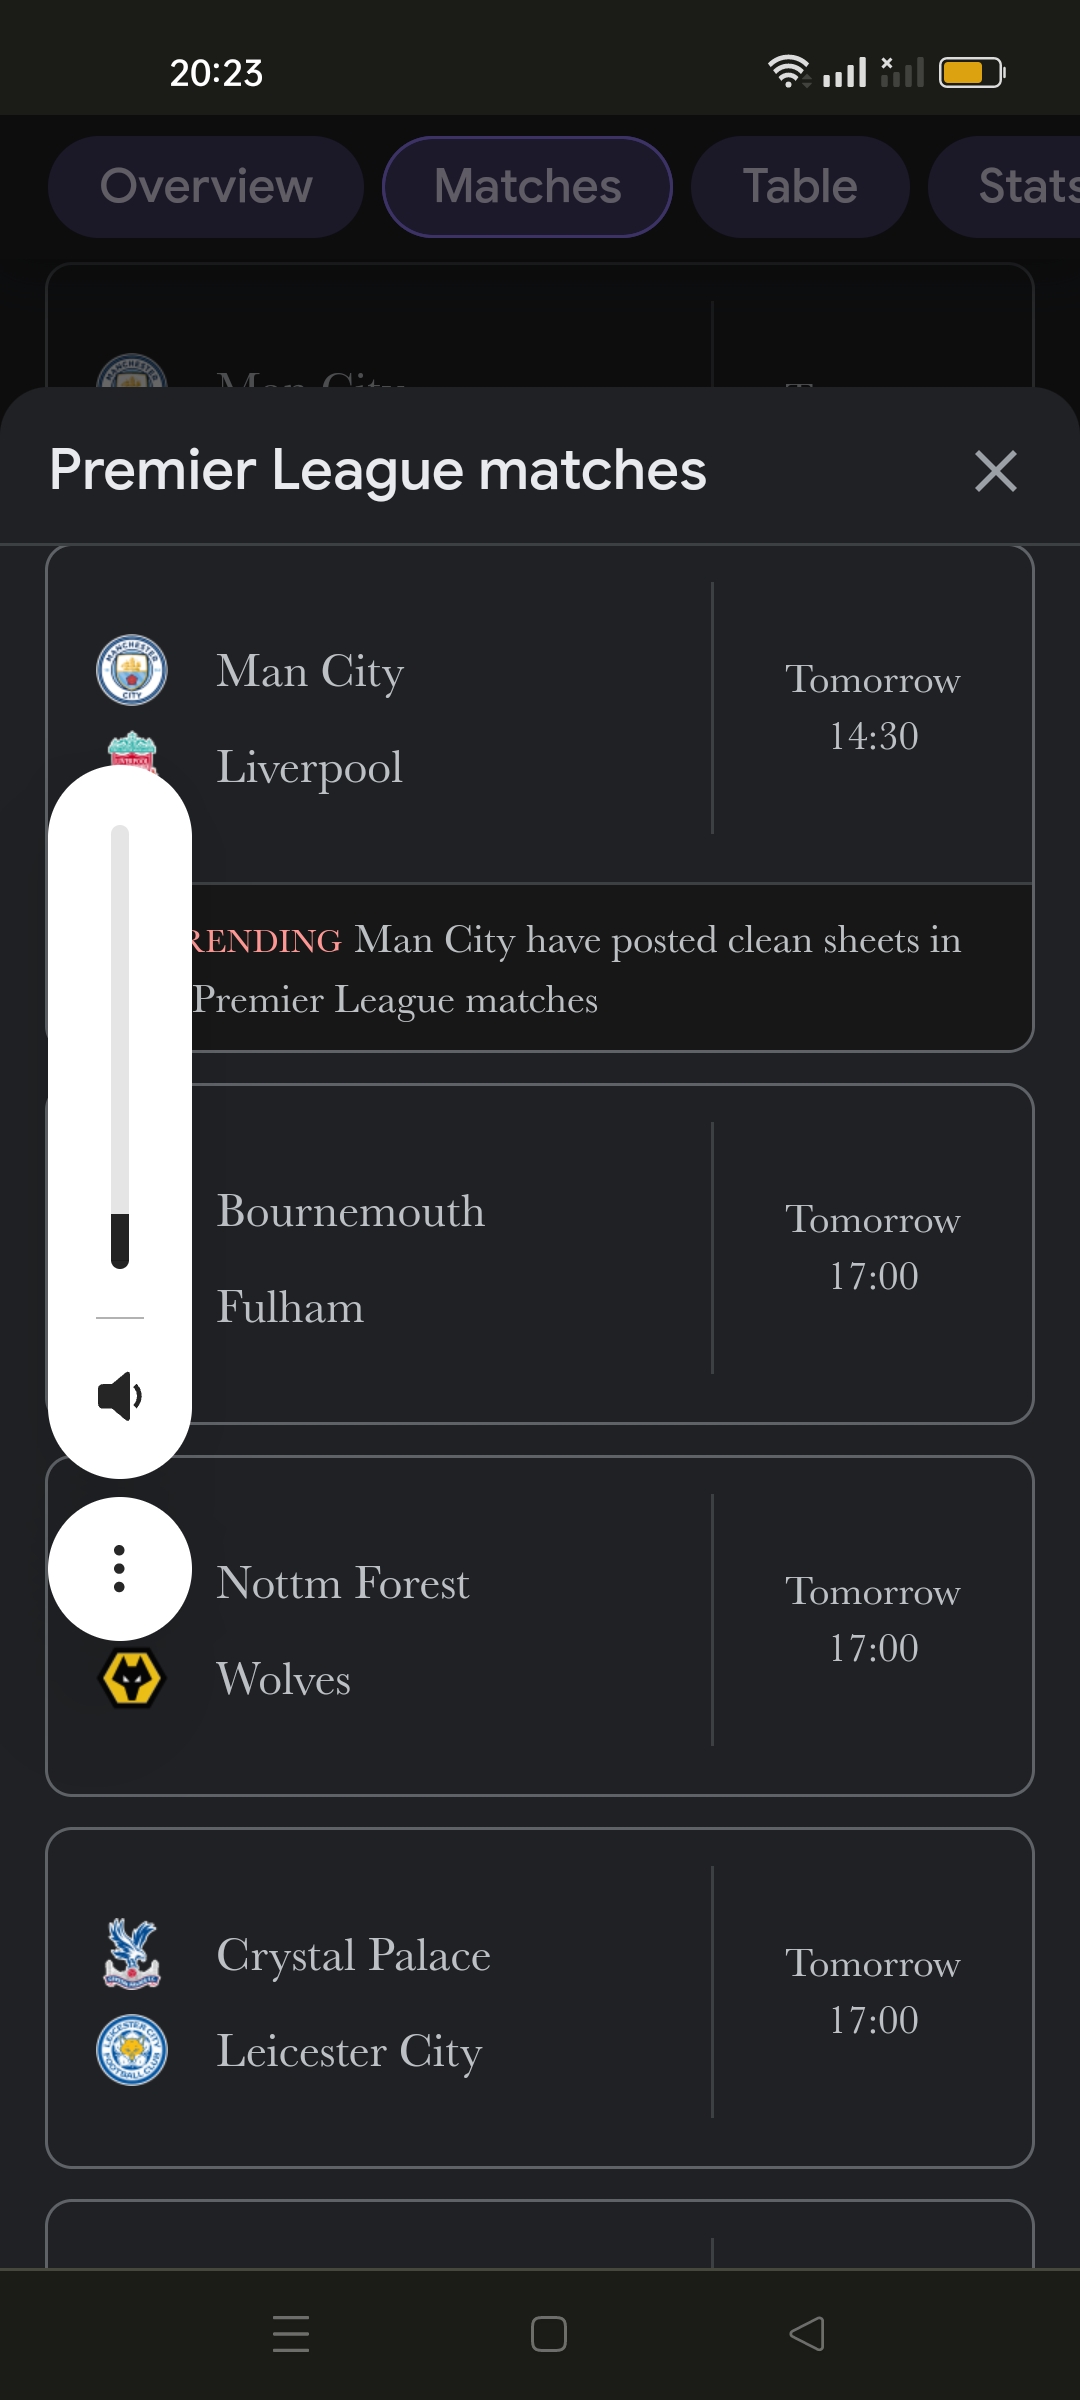Tap the Leicester City club crest
Viewport: 1080px width, 2400px height.
[132, 2050]
